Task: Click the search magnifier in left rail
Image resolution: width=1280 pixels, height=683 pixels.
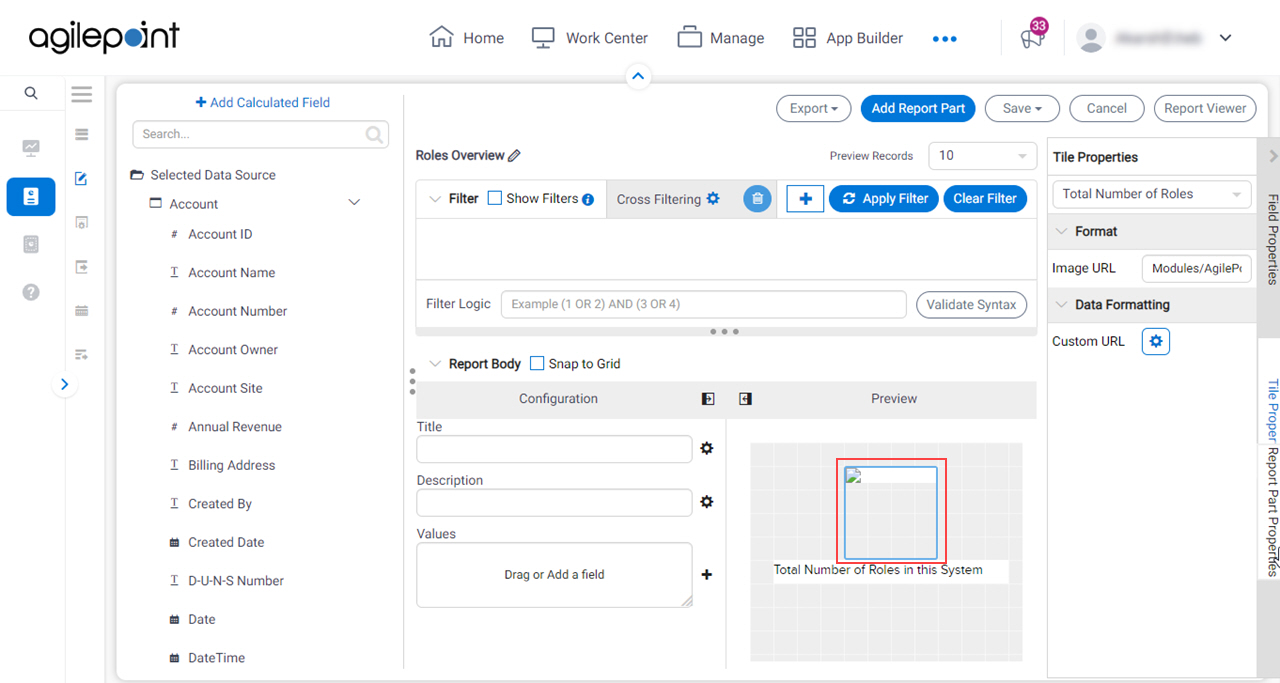Action: (x=31, y=93)
